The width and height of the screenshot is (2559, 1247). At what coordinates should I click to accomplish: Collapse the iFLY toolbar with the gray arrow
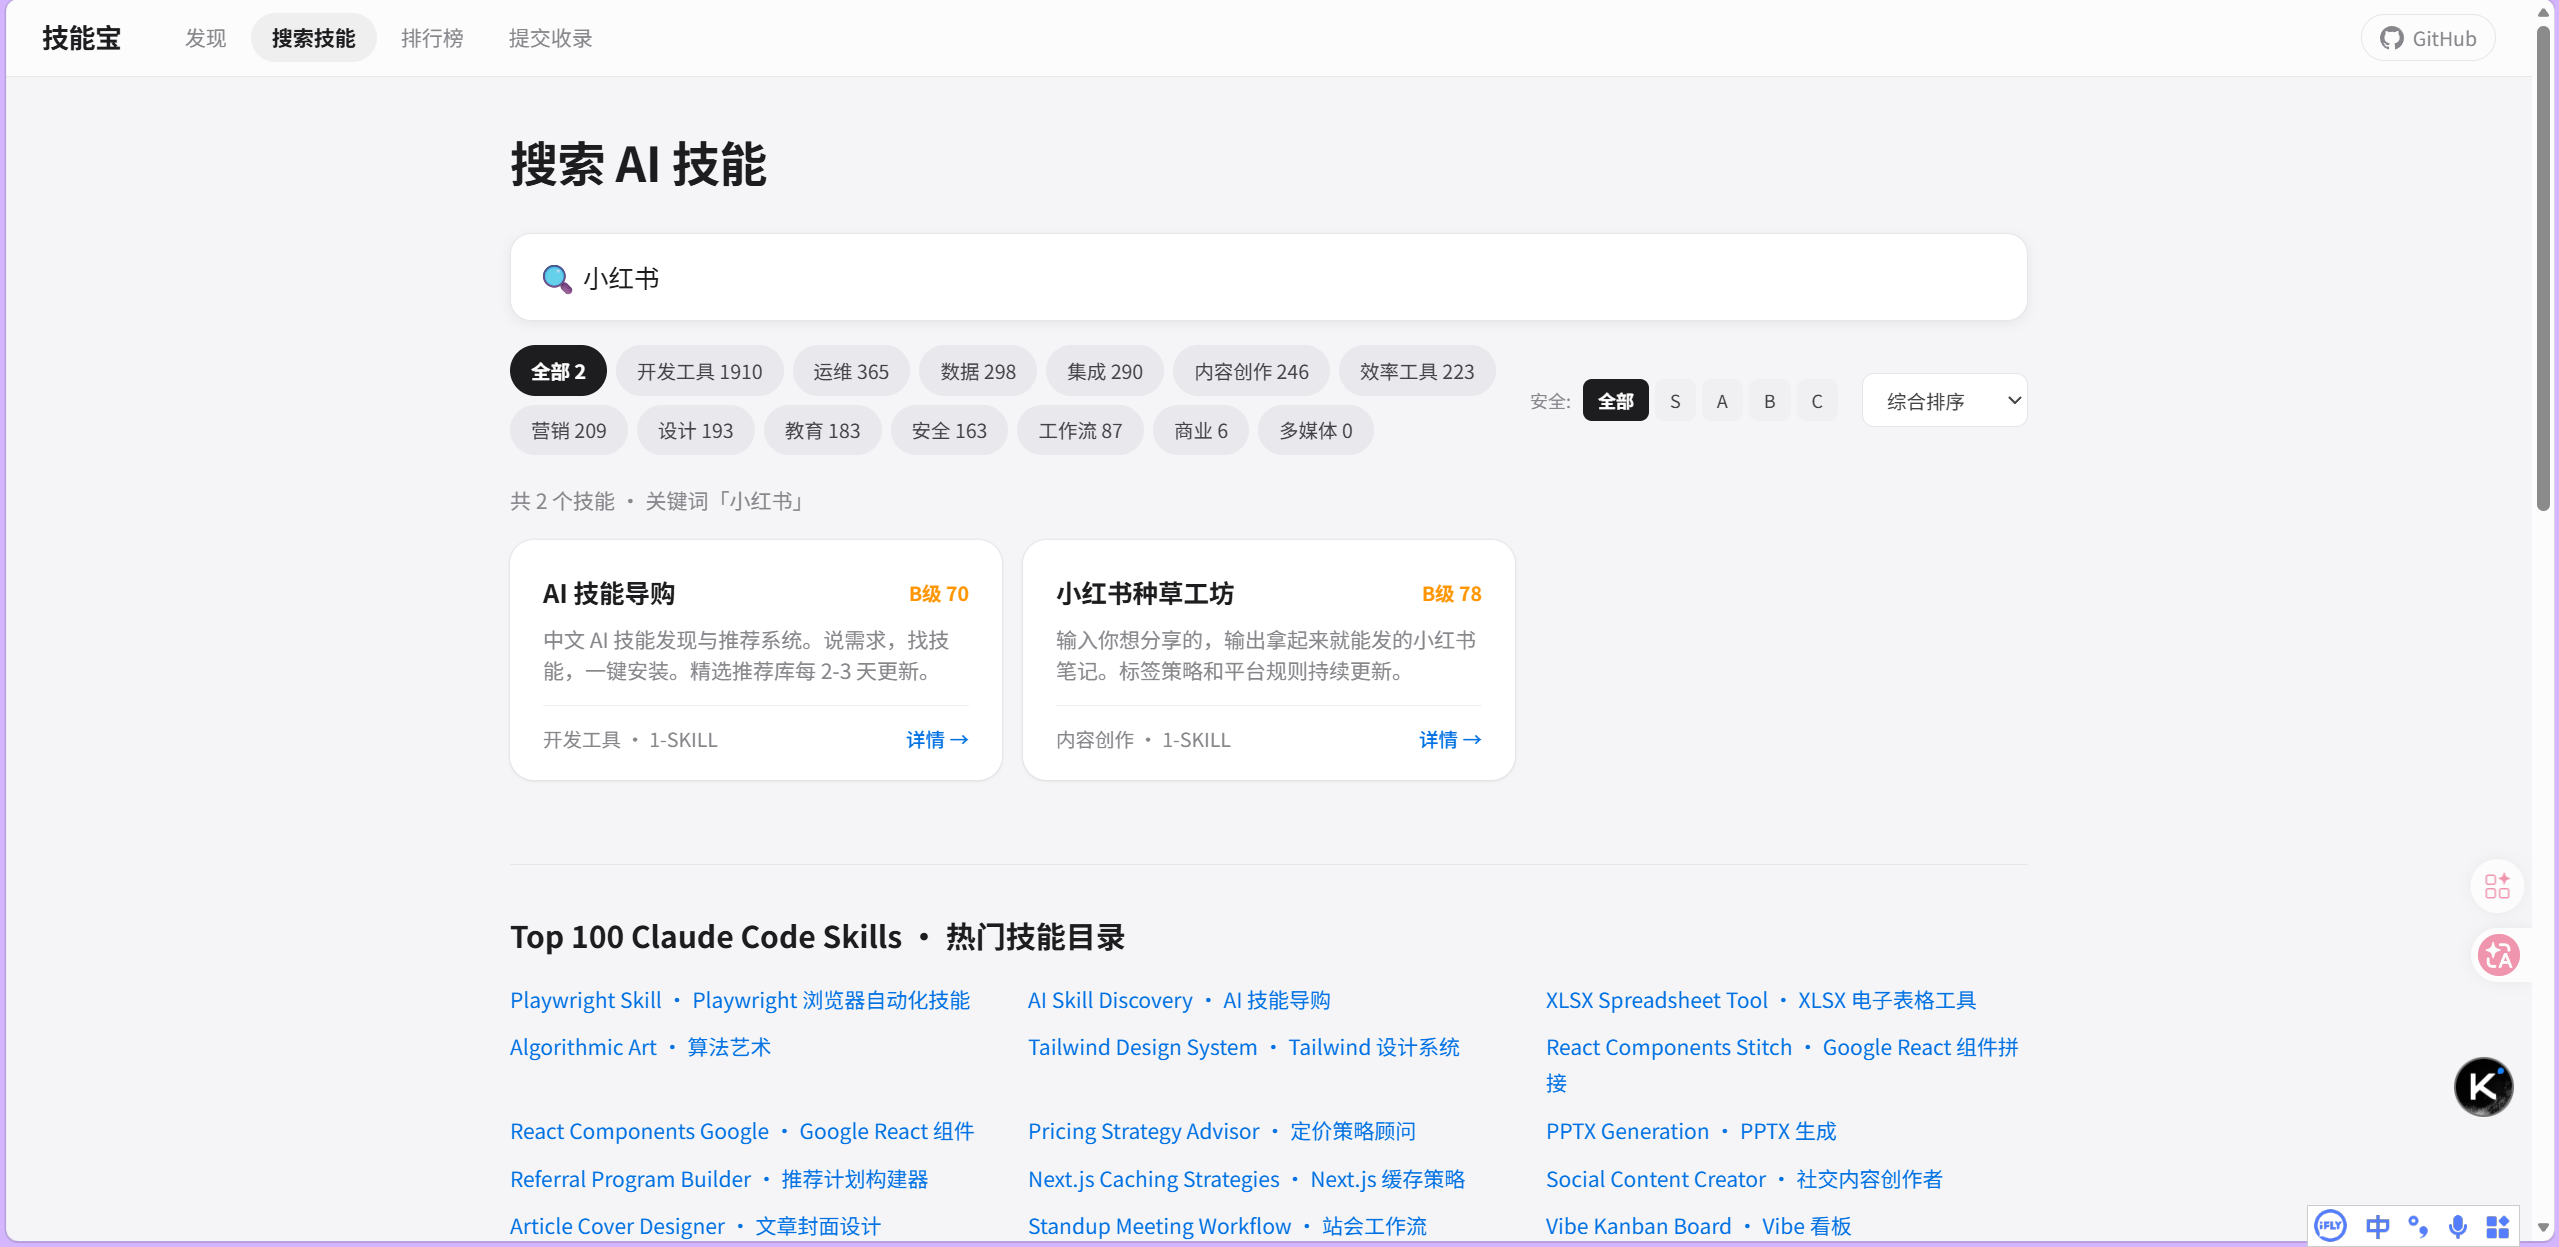(2541, 1226)
